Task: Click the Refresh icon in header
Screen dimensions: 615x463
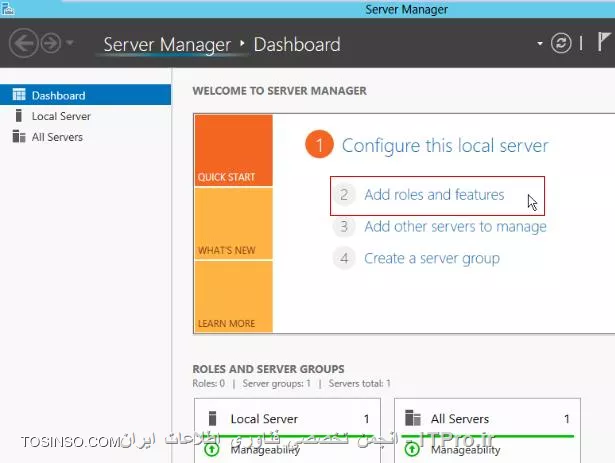Action: coord(561,43)
